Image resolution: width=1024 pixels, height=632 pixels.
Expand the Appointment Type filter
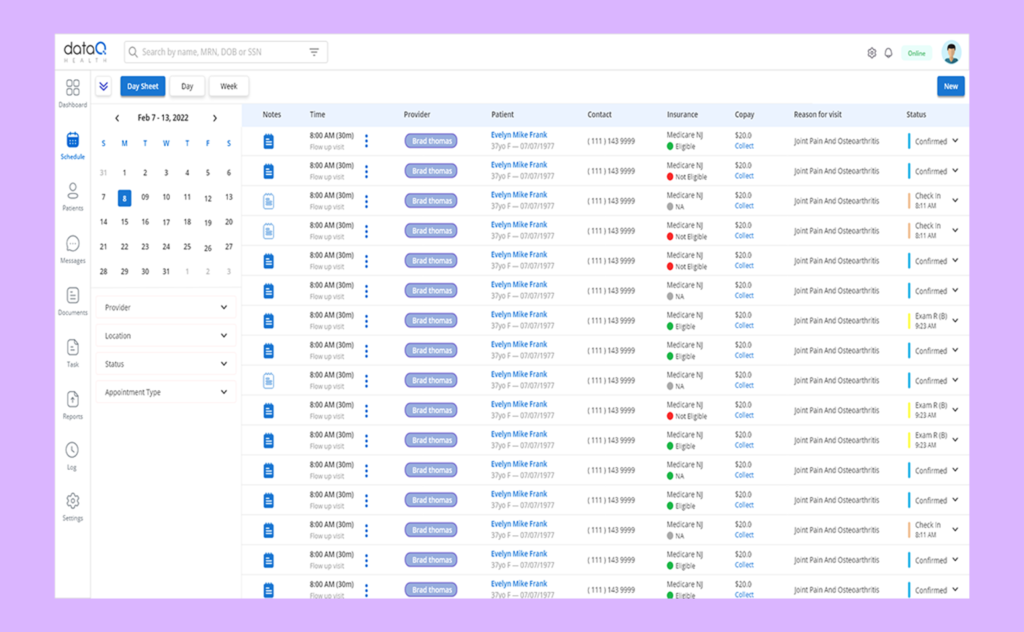(x=165, y=392)
